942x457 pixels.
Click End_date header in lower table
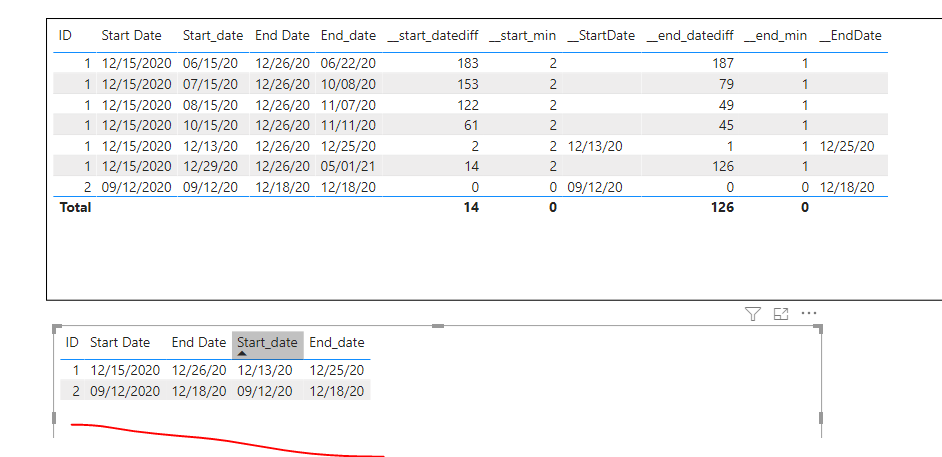click(x=336, y=342)
